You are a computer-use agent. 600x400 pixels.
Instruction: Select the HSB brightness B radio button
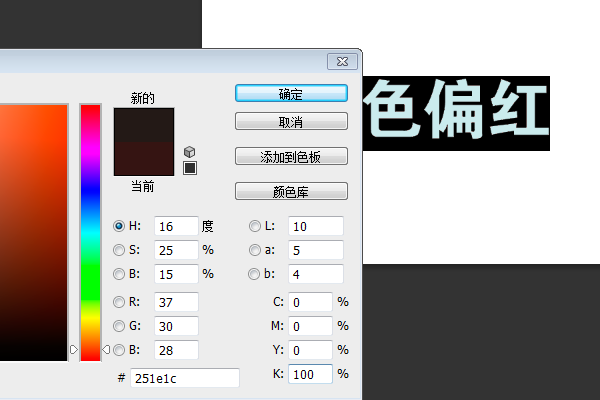tap(119, 274)
